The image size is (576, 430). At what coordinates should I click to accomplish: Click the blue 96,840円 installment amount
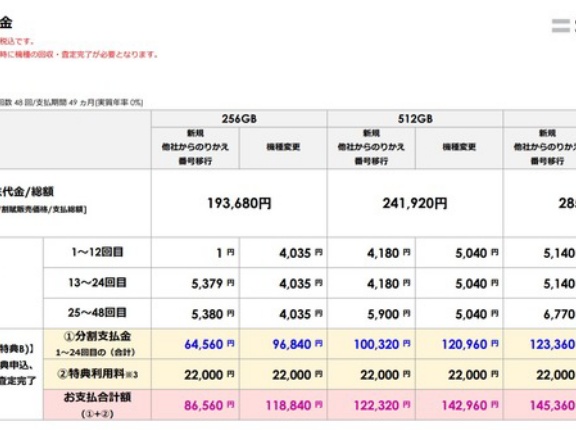297,344
